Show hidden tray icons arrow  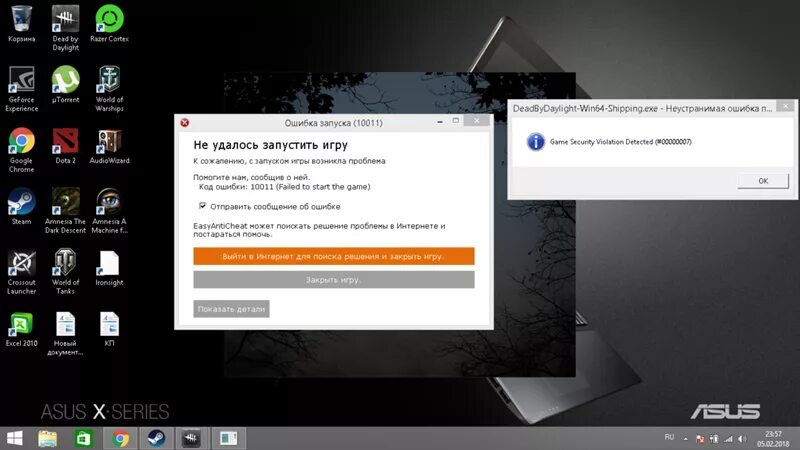pos(686,439)
